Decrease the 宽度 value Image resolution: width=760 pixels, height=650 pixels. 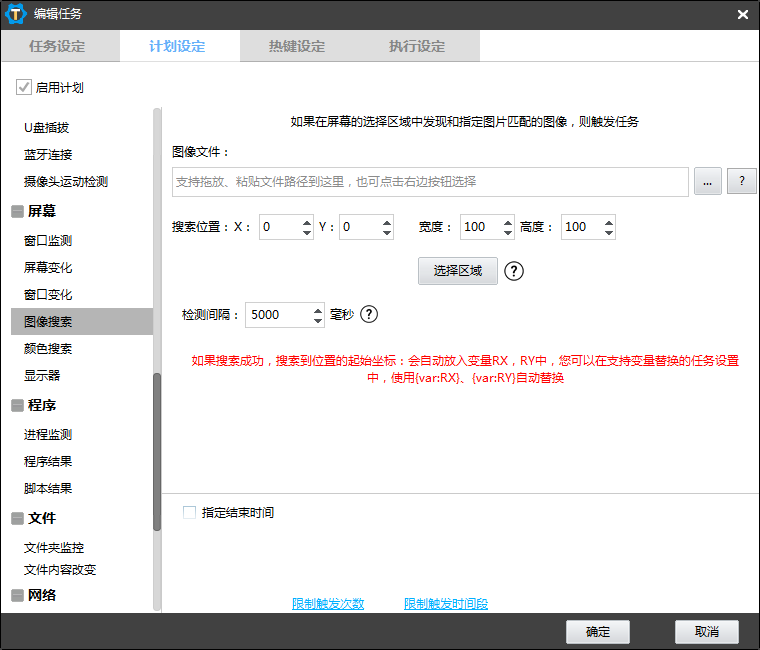[507, 232]
